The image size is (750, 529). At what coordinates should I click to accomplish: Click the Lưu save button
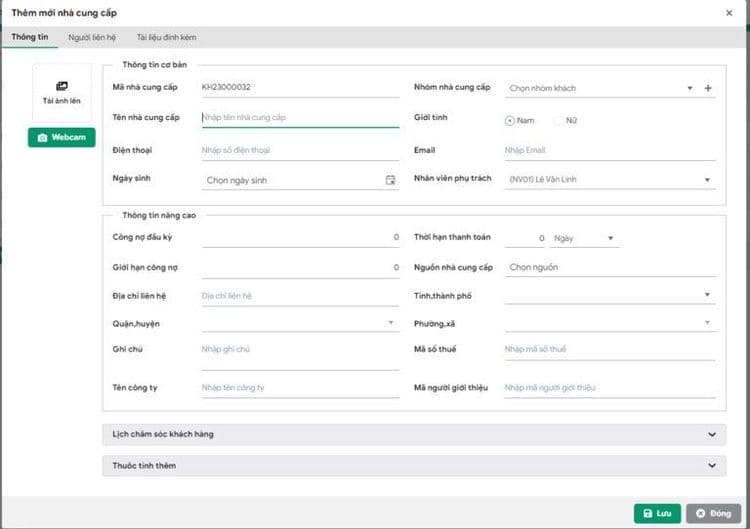(657, 513)
